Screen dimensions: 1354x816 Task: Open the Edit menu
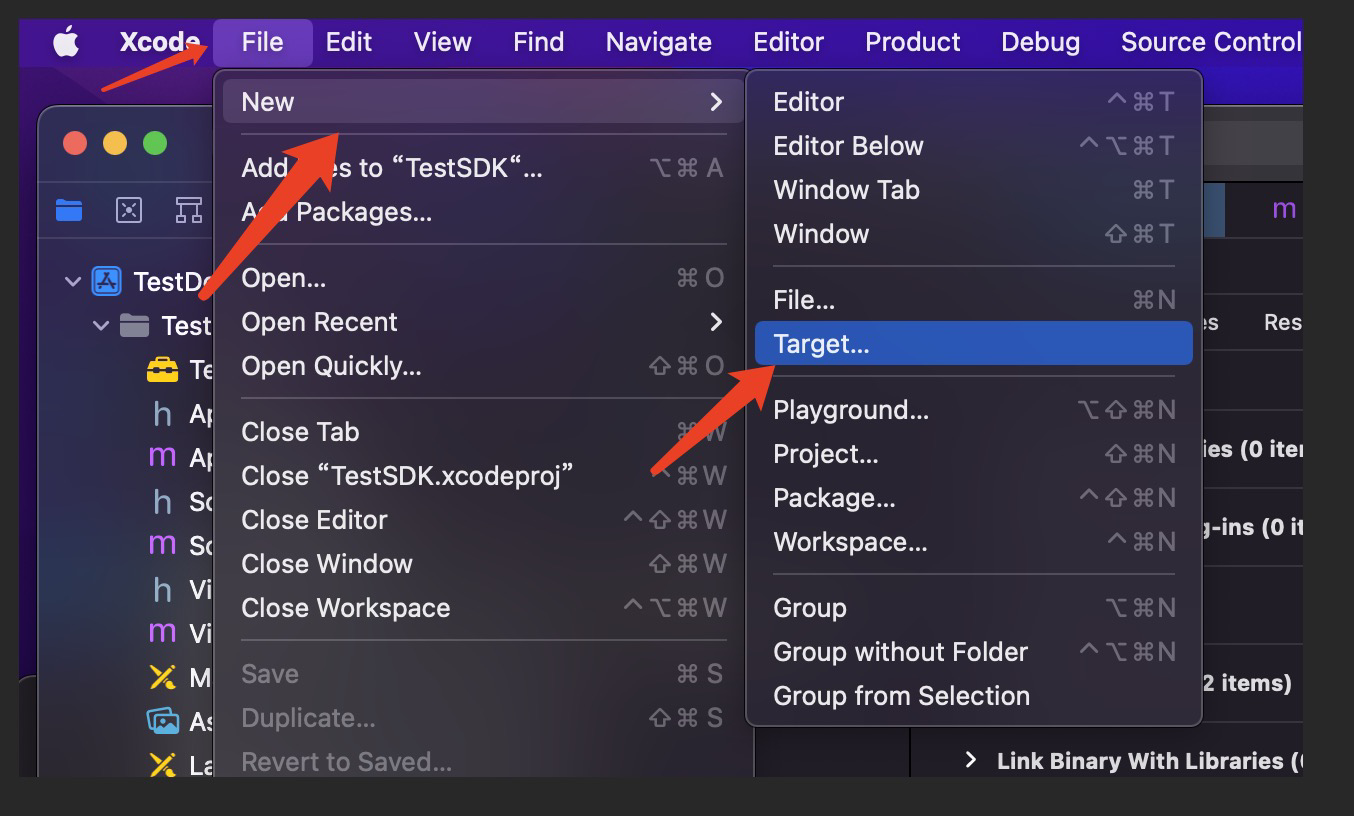tap(349, 42)
